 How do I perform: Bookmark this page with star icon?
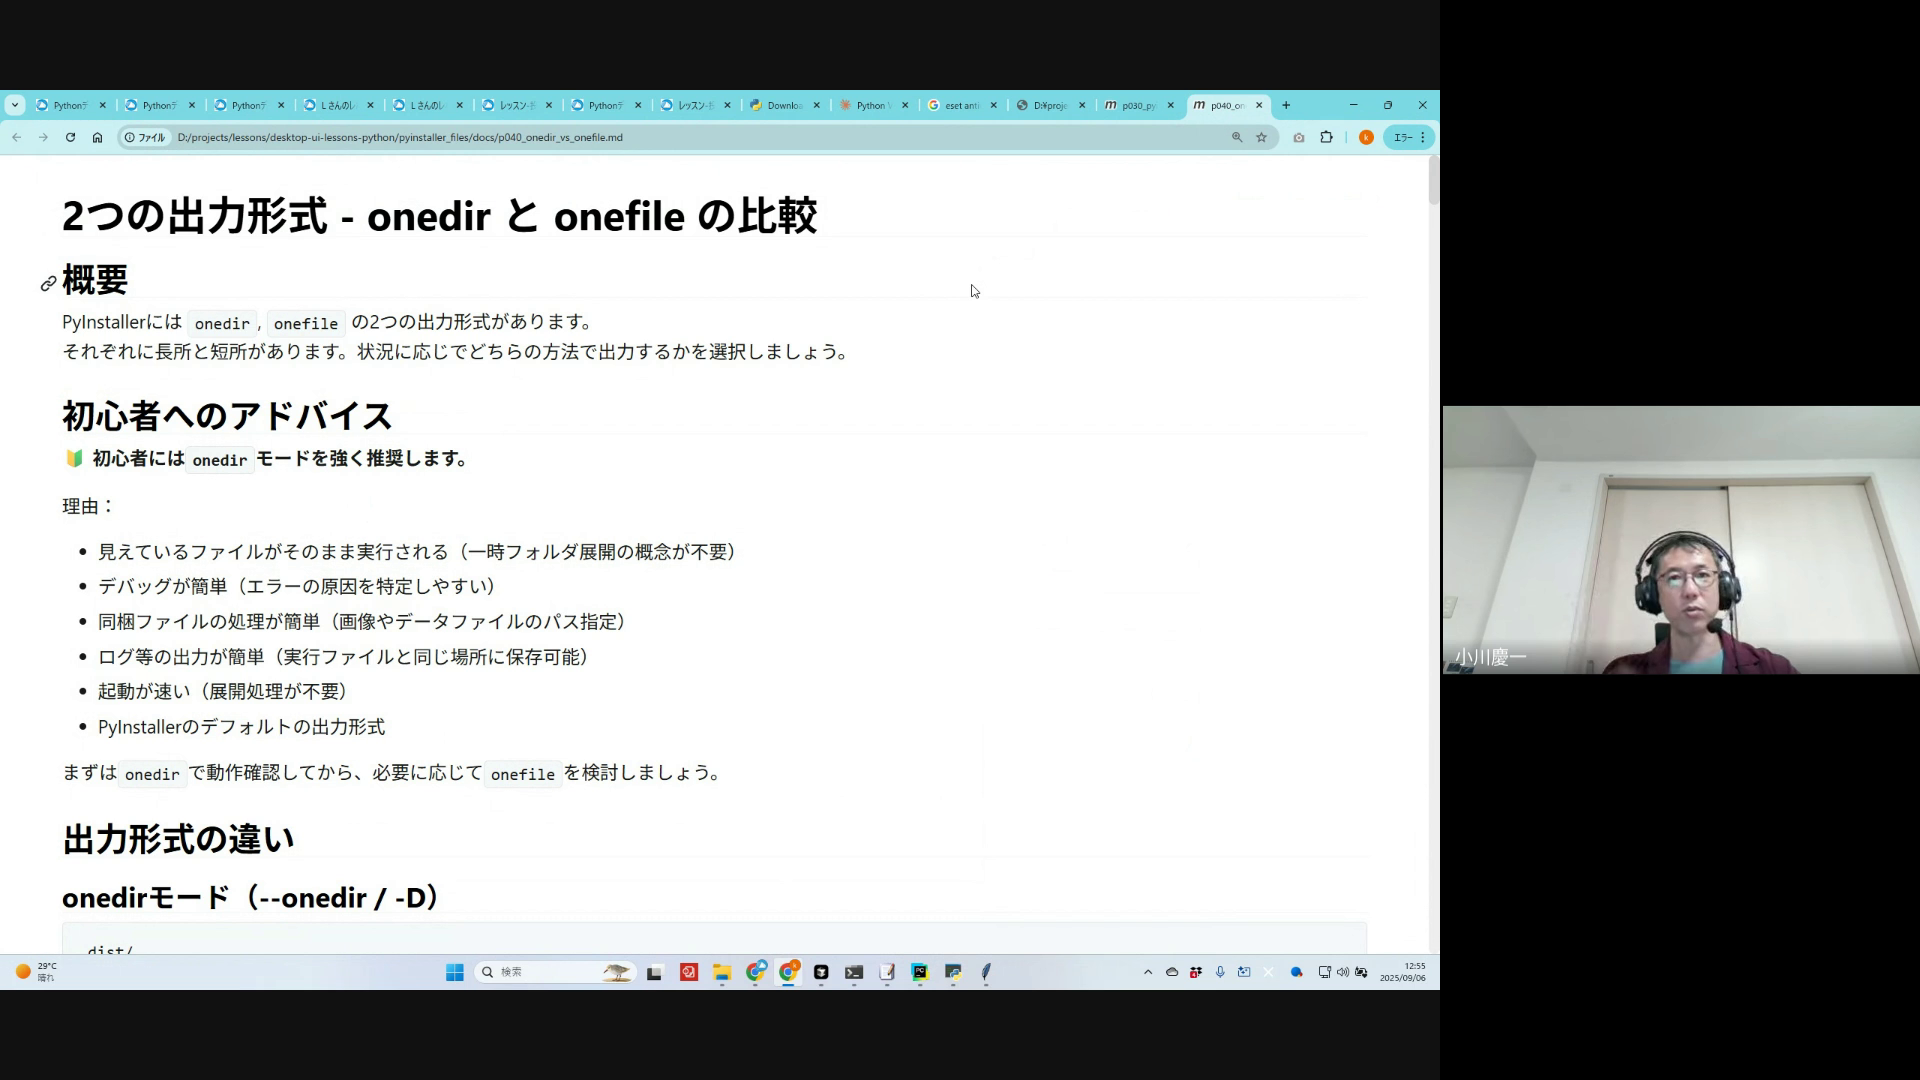click(1262, 137)
